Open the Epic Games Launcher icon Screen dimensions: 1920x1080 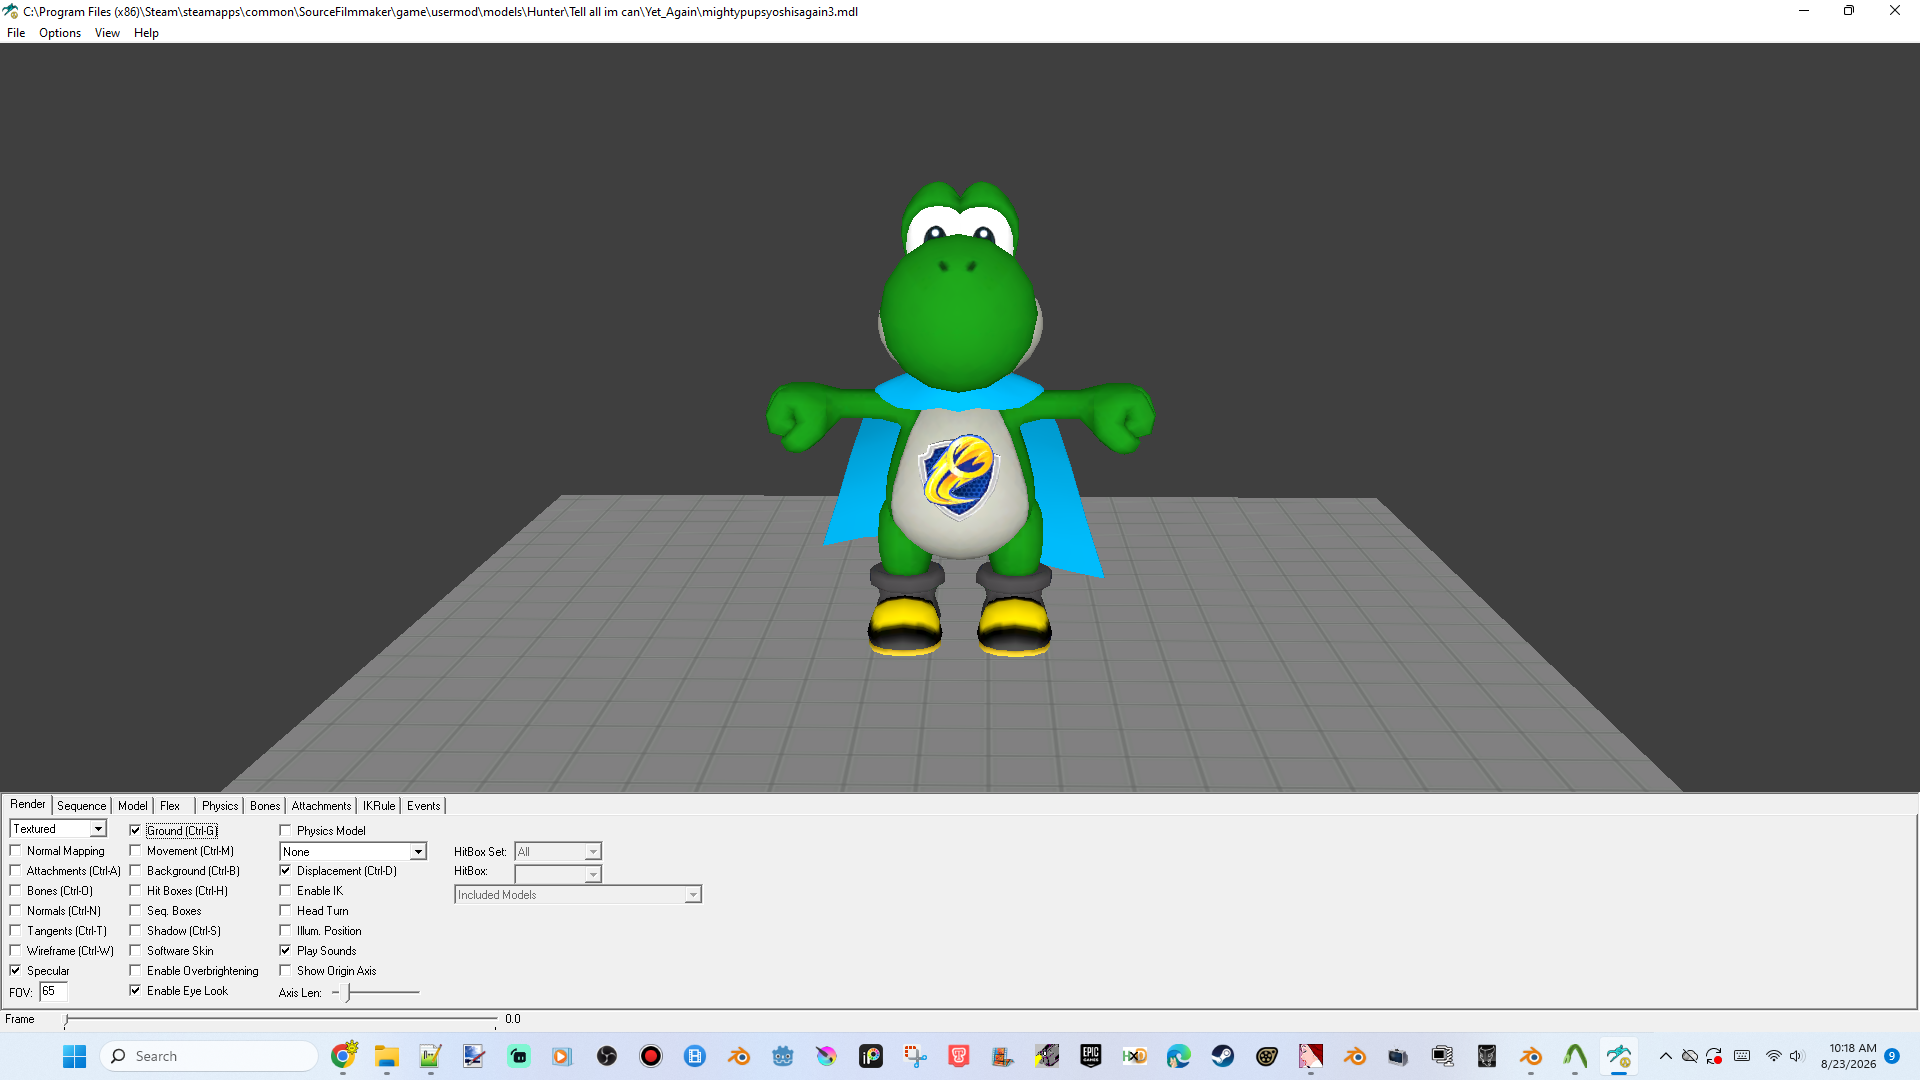click(1091, 1056)
